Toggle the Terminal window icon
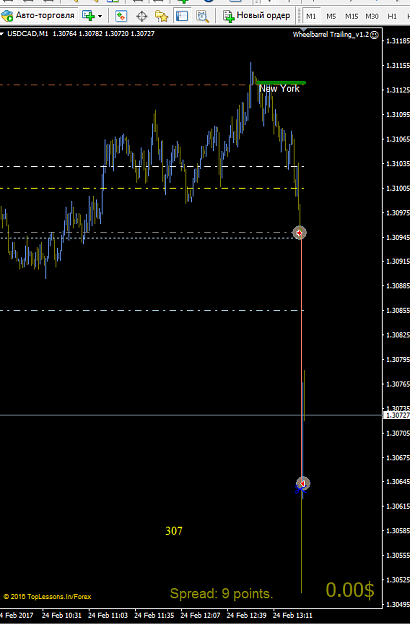 click(x=182, y=16)
